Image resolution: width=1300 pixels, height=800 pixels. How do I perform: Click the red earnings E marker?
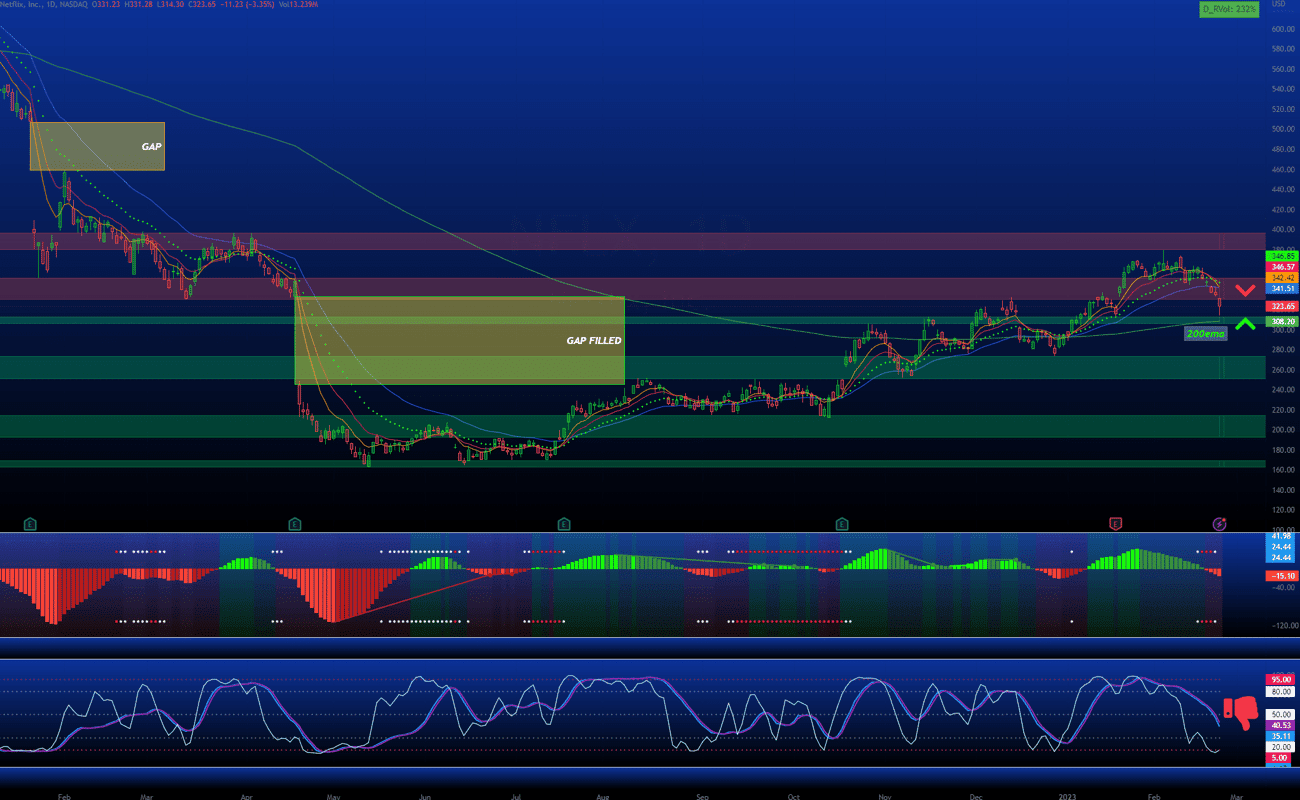tap(1116, 523)
